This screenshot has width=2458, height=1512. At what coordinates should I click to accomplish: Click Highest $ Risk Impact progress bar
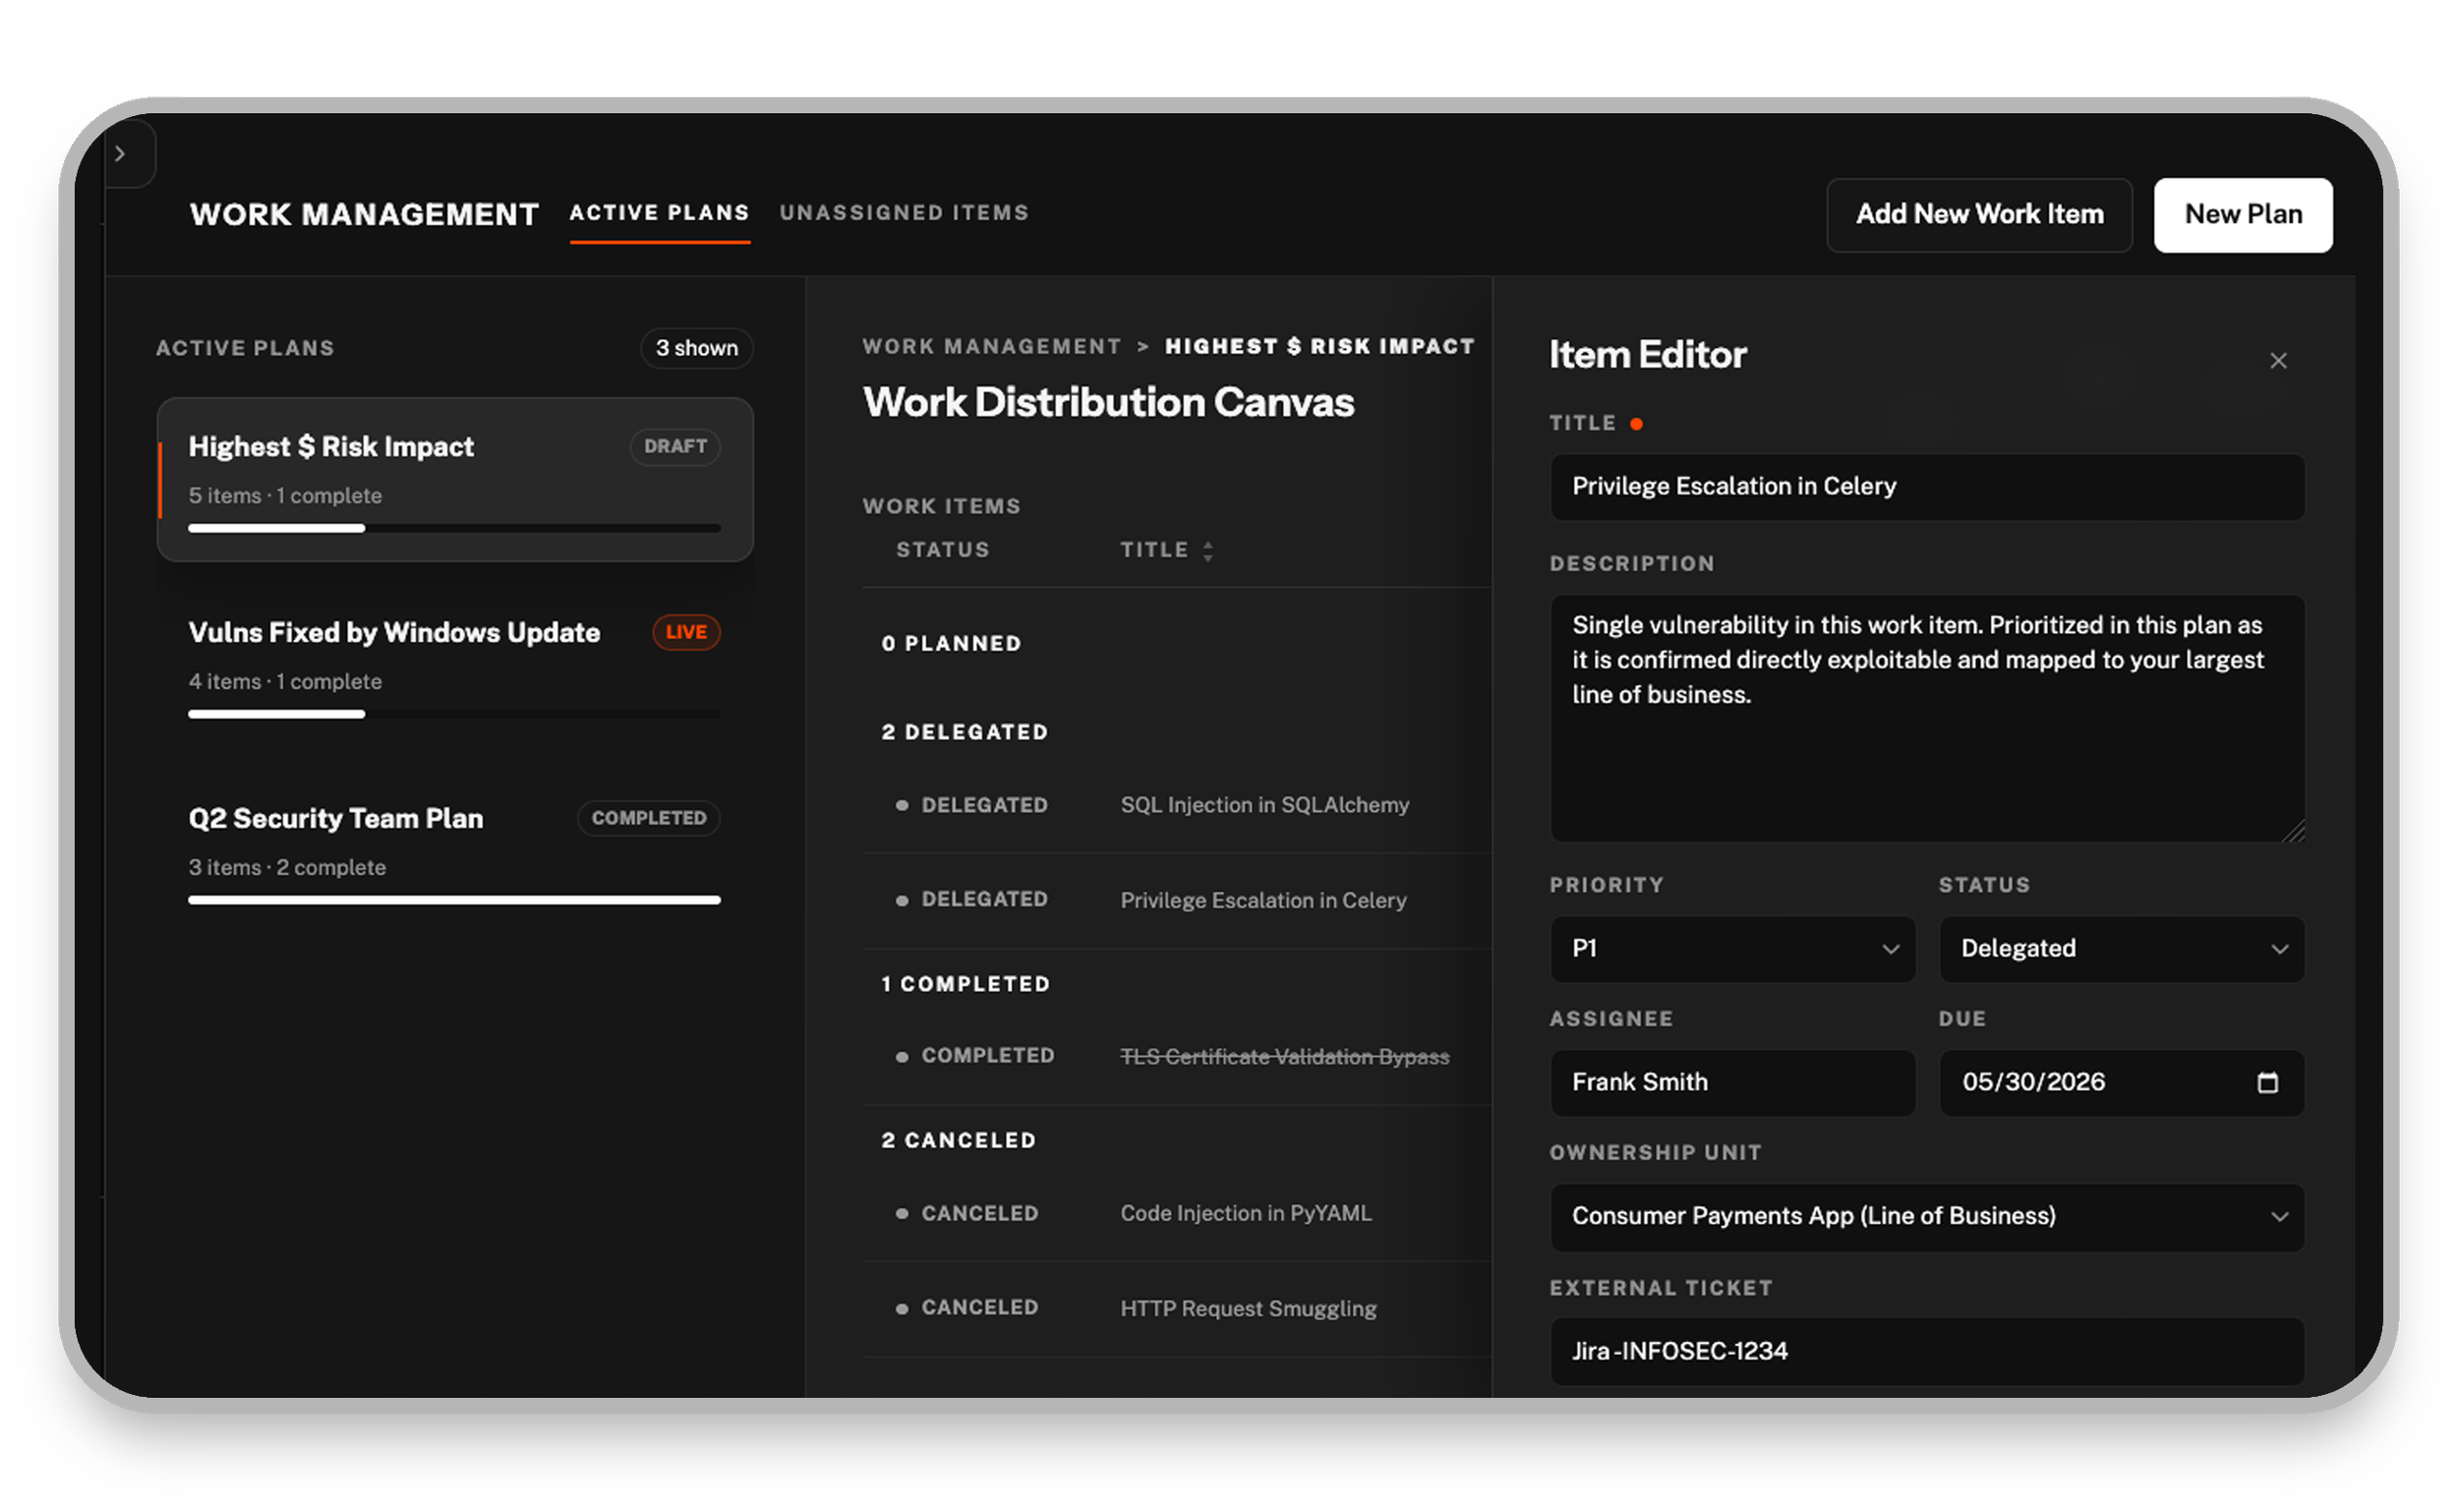point(454,528)
